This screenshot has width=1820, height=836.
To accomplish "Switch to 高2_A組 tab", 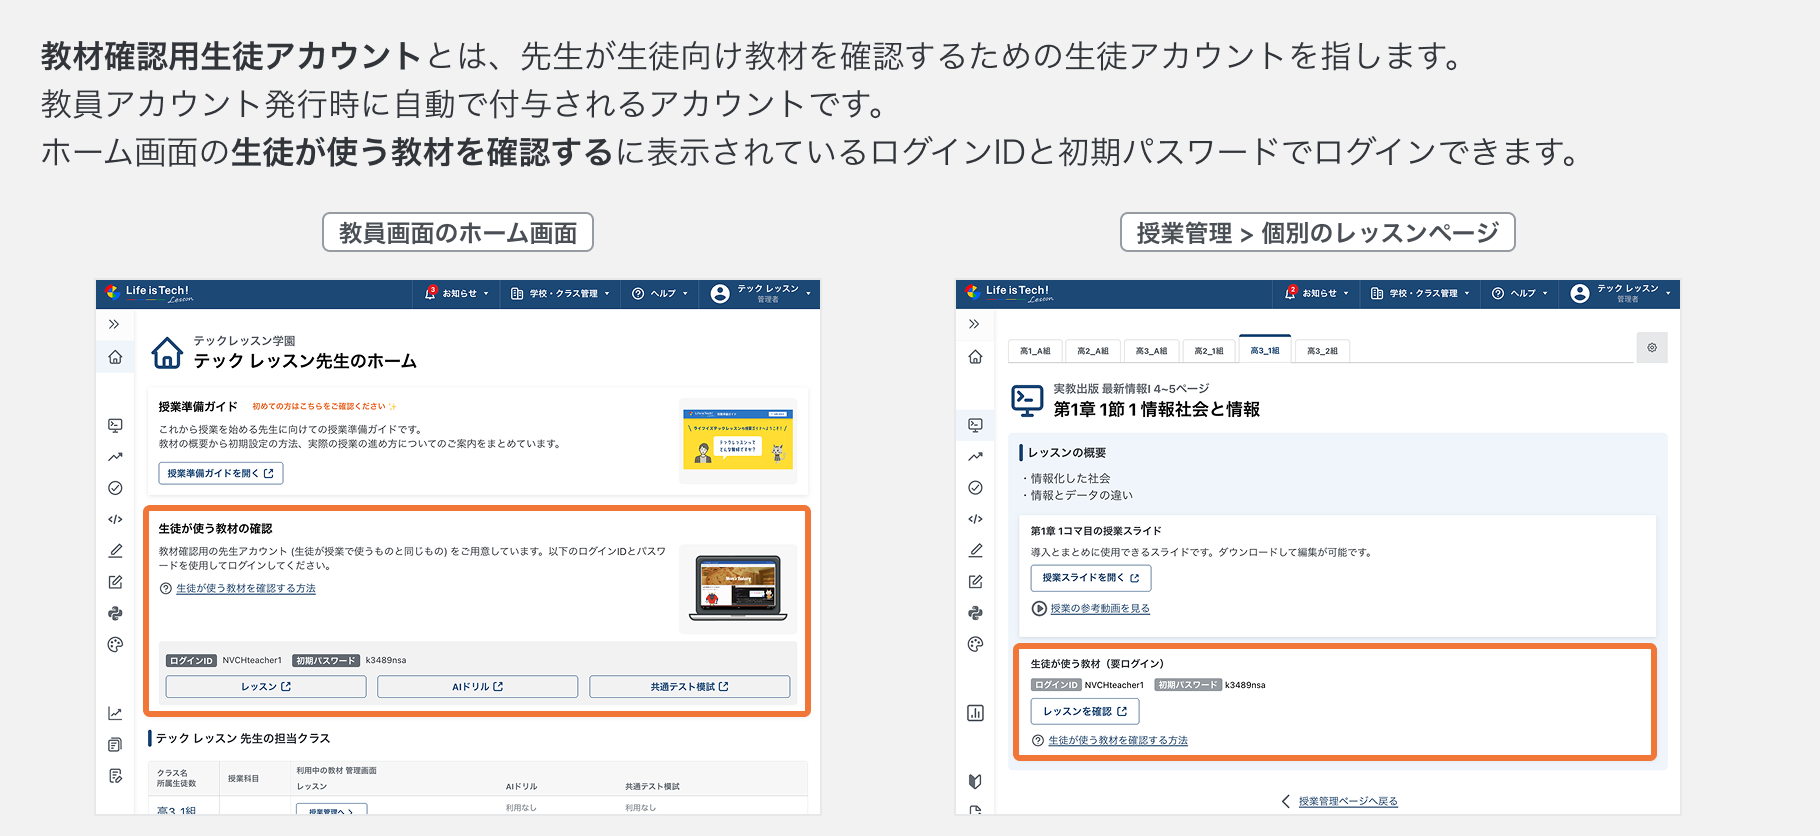I will coord(1093,351).
